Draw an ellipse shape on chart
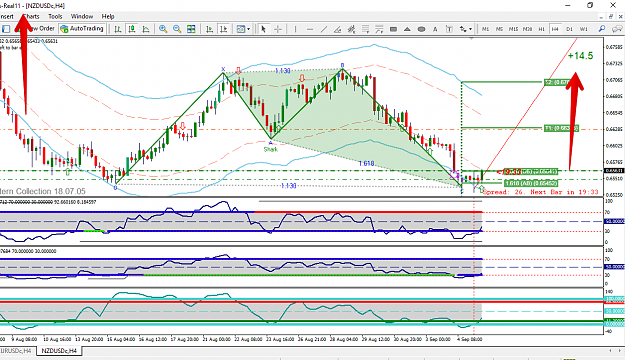Viewport: 625px width, 360px height. [421, 29]
